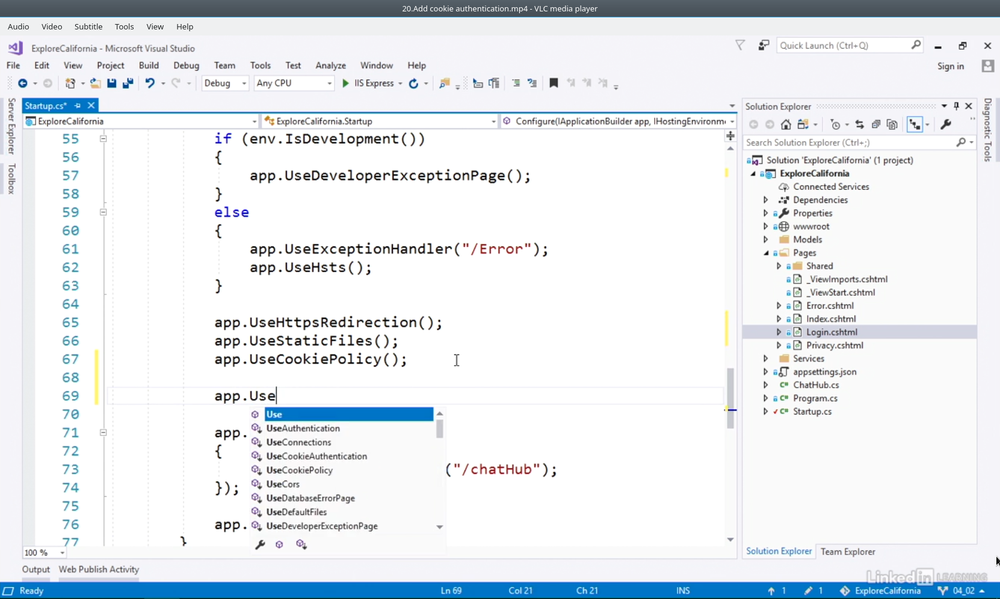Click Sync with Active Document icon
1000x599 pixels.
[860, 125]
